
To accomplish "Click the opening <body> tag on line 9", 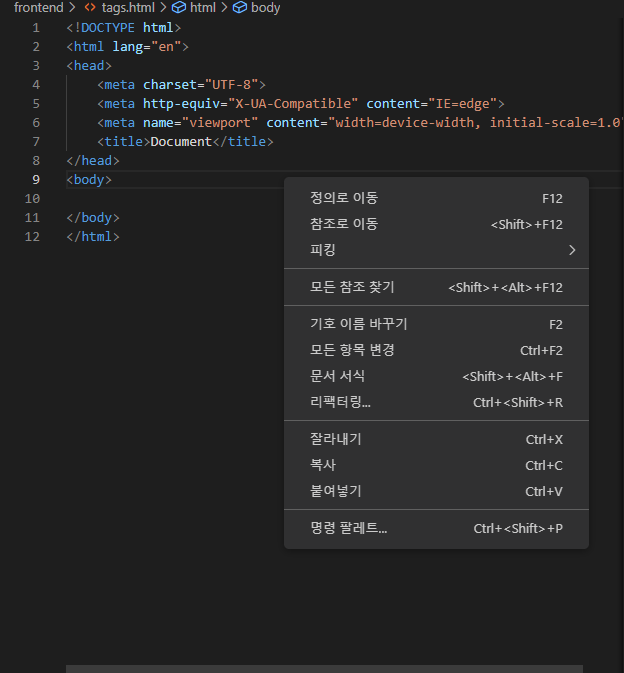I will [89, 180].
